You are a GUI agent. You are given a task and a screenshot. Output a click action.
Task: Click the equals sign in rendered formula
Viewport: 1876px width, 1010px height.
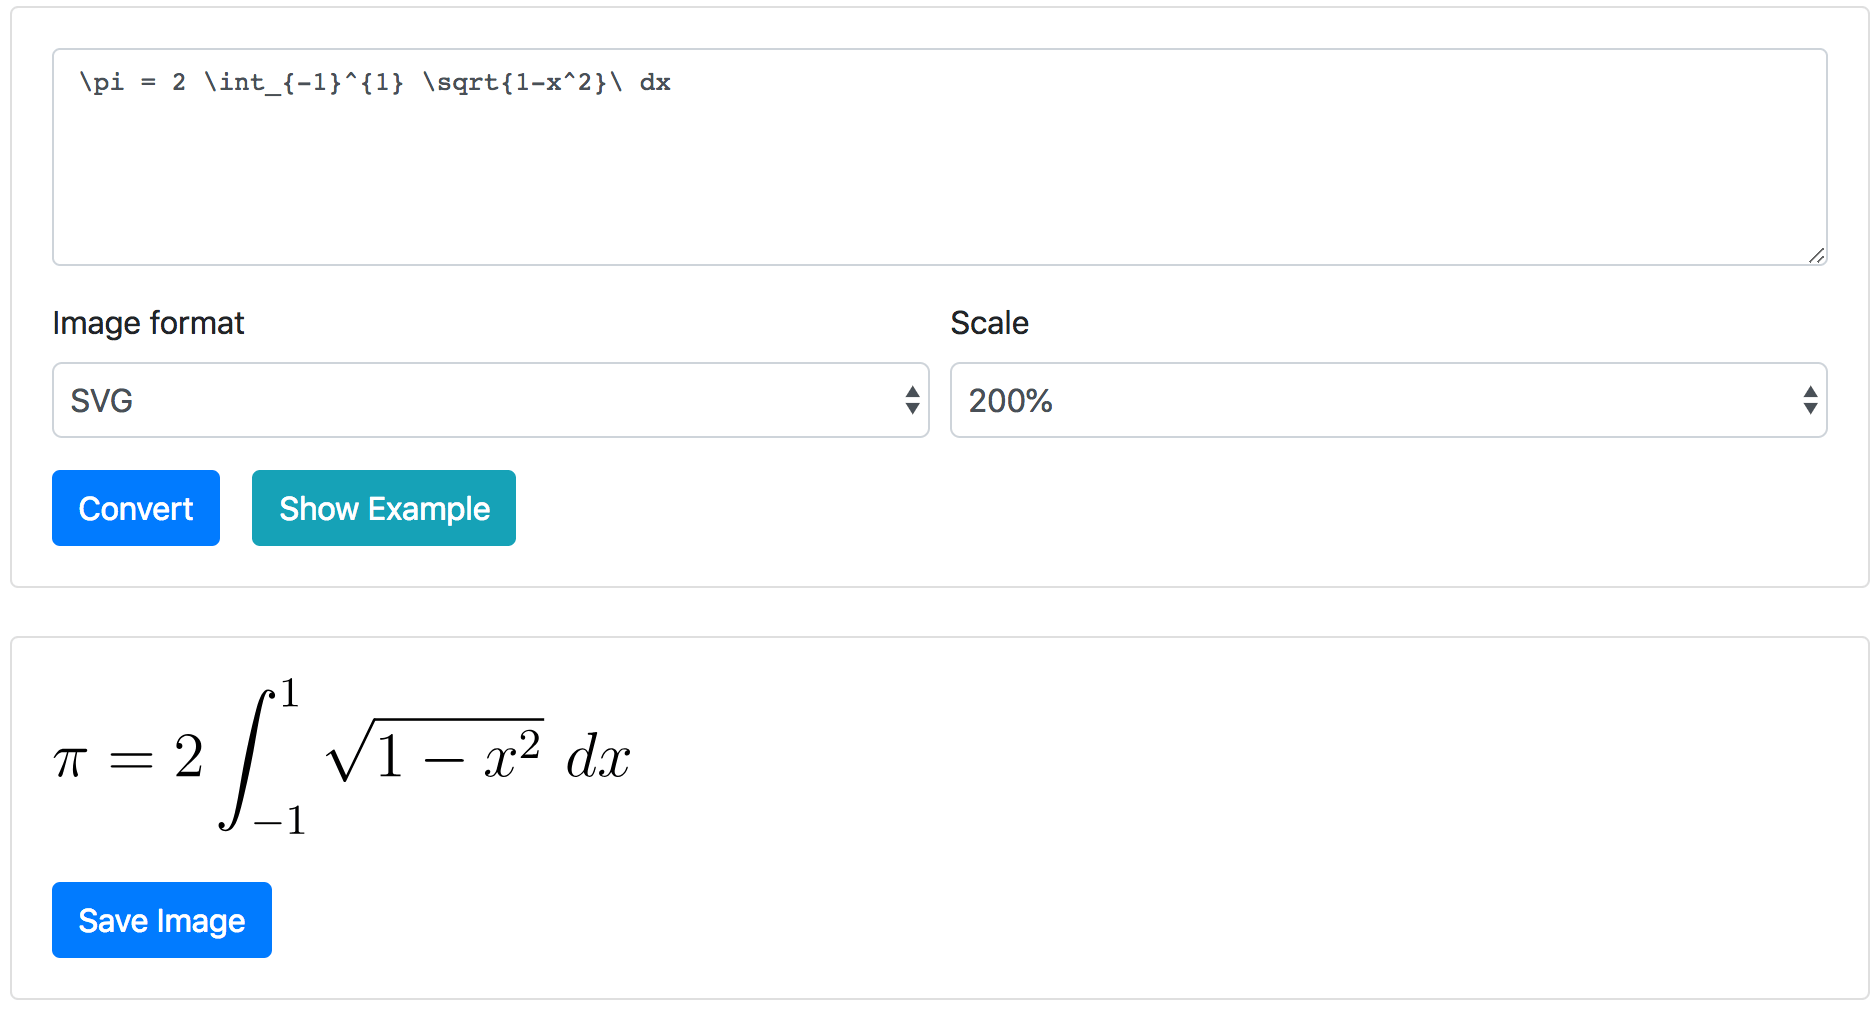coord(131,762)
